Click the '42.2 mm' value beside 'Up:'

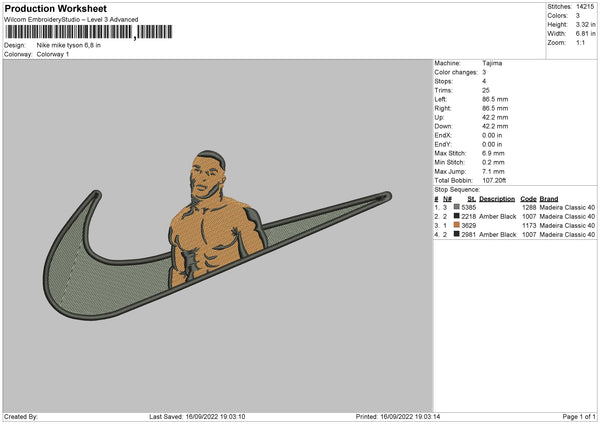(495, 117)
